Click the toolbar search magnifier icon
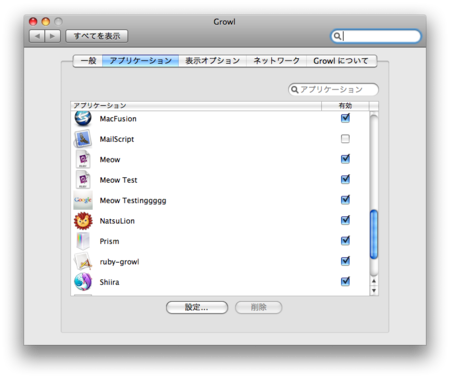450x378 pixels. [x=337, y=36]
